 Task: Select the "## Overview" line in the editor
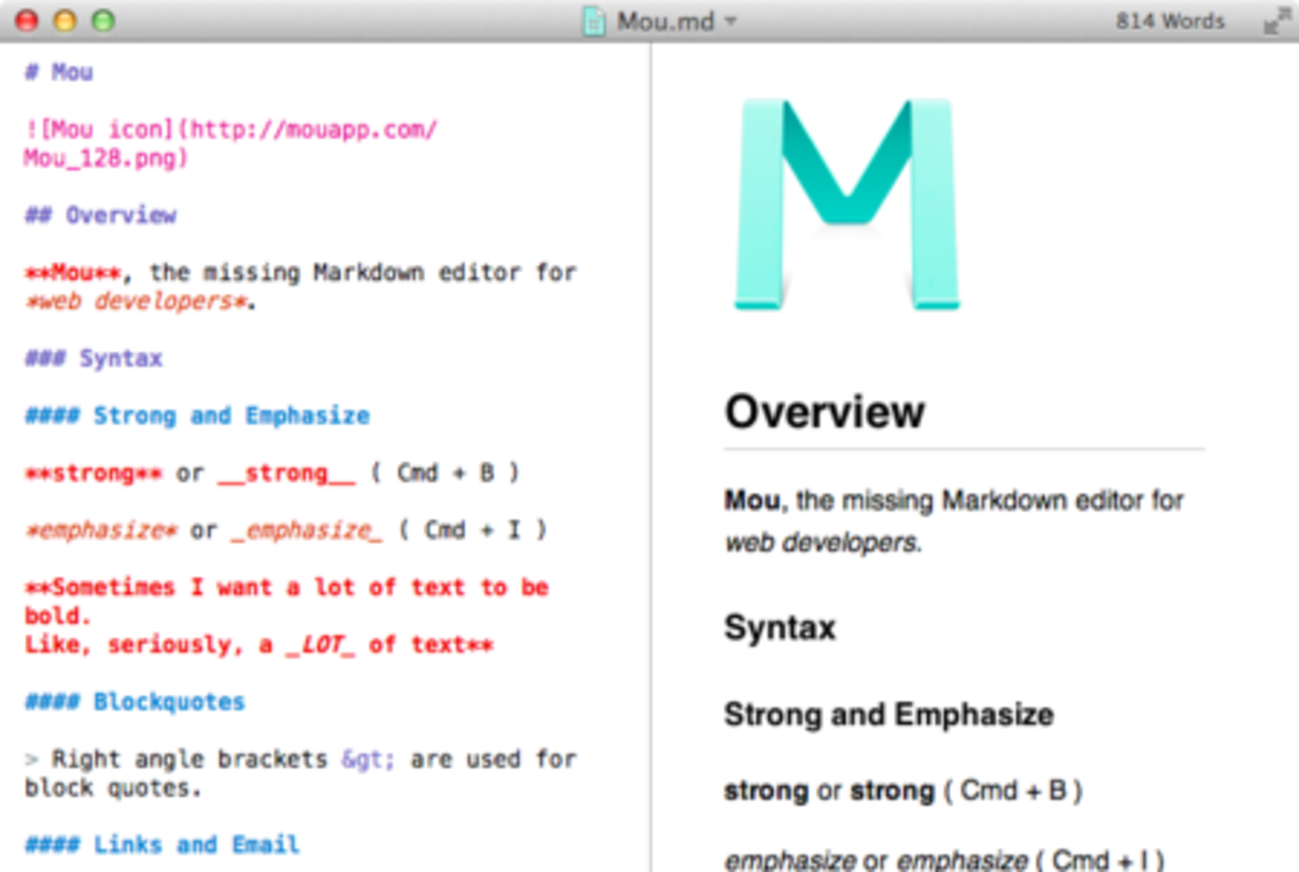pos(100,215)
